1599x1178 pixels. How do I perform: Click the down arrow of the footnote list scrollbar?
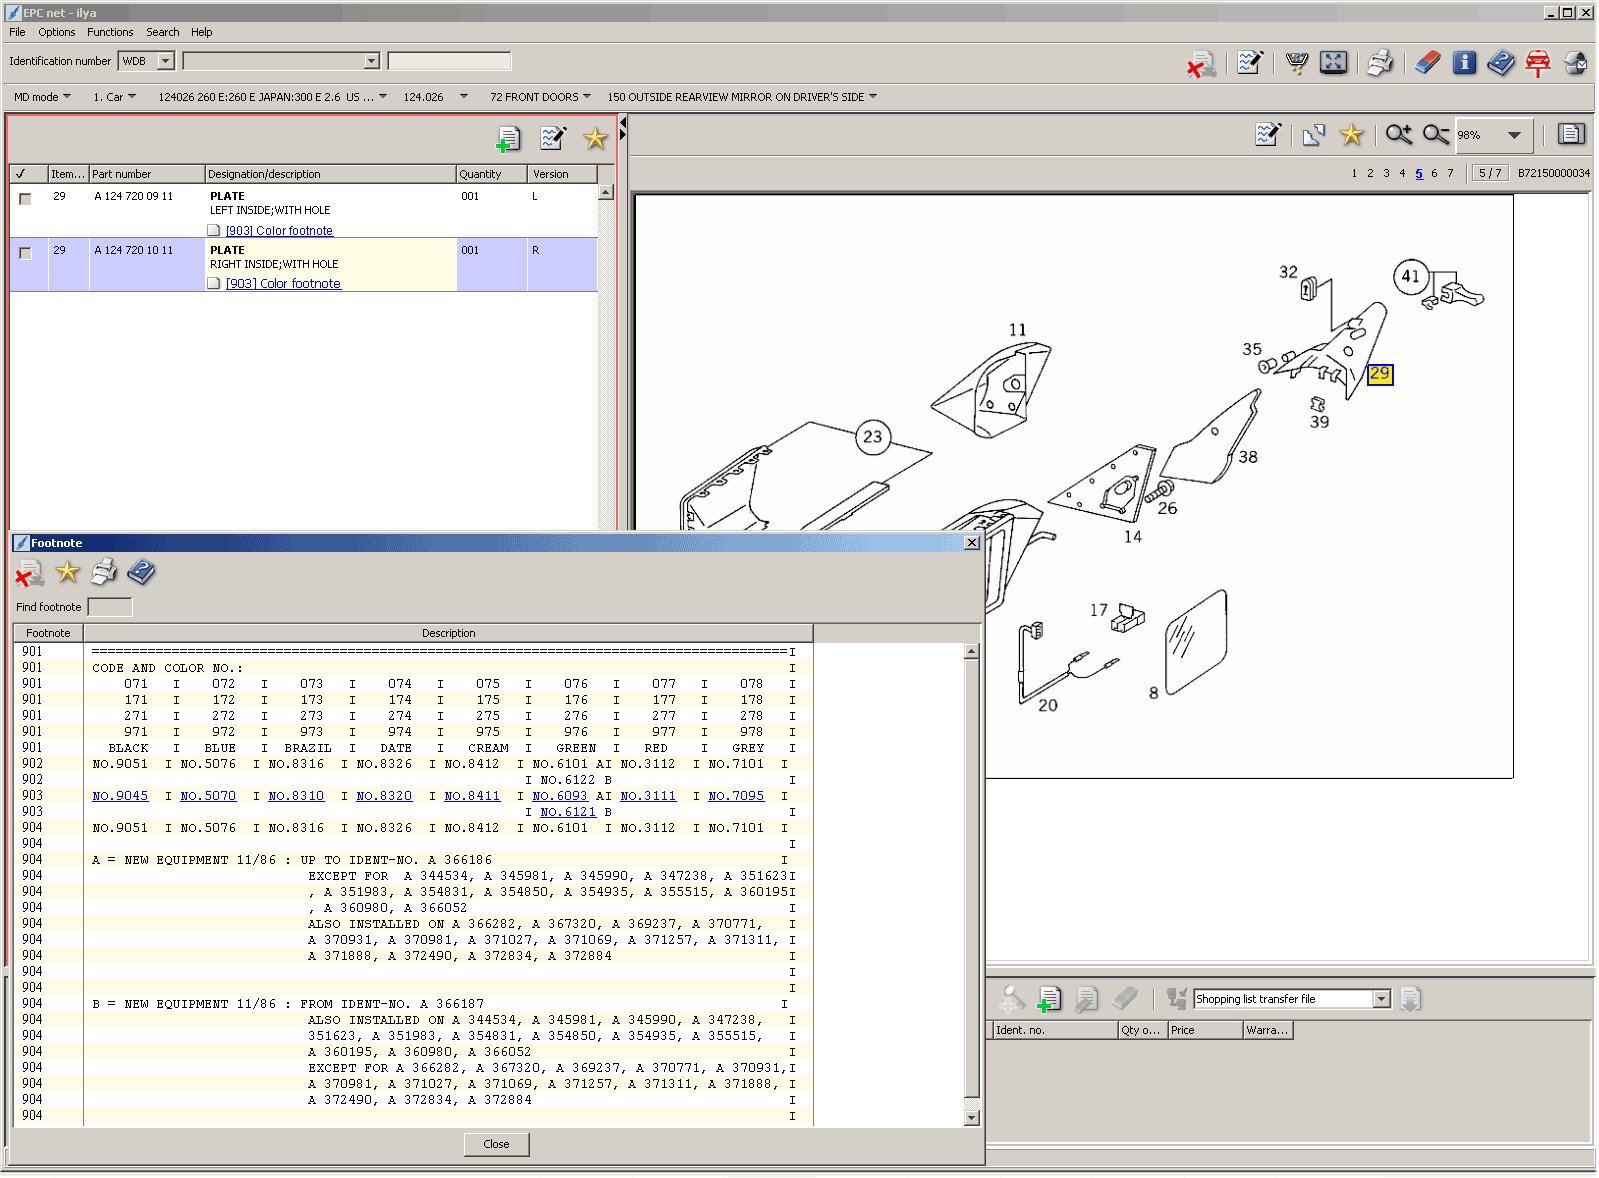[971, 1118]
